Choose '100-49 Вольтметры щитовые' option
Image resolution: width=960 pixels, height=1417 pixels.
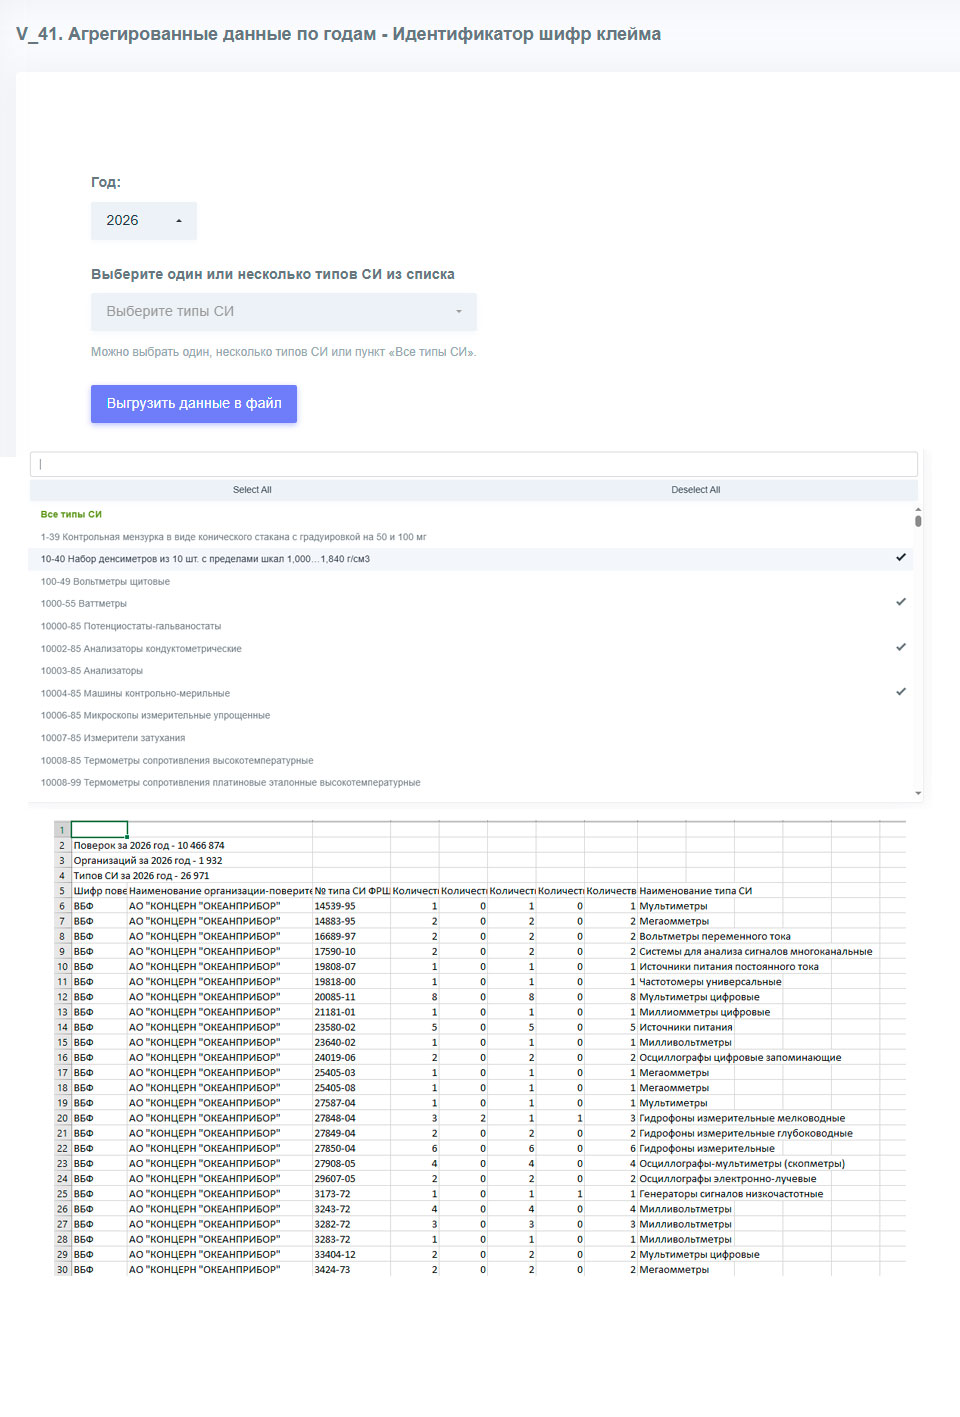(105, 582)
